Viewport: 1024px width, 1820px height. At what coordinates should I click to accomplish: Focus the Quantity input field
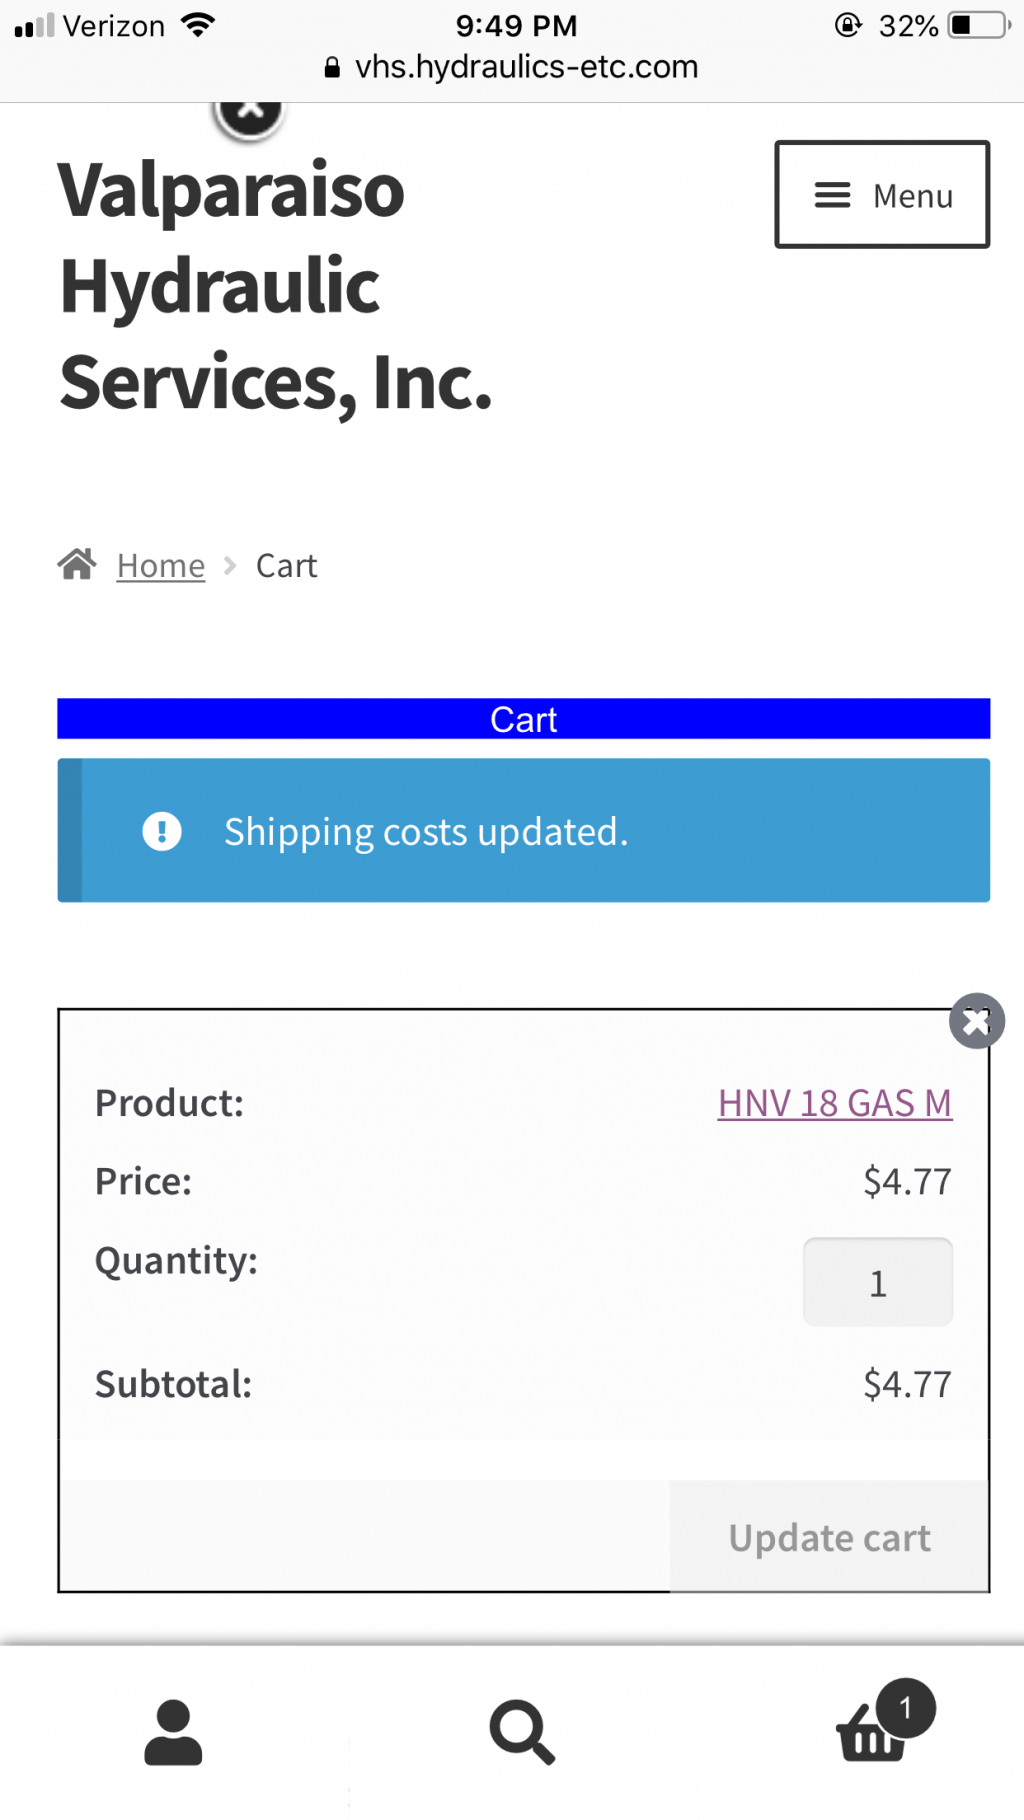click(x=878, y=1282)
